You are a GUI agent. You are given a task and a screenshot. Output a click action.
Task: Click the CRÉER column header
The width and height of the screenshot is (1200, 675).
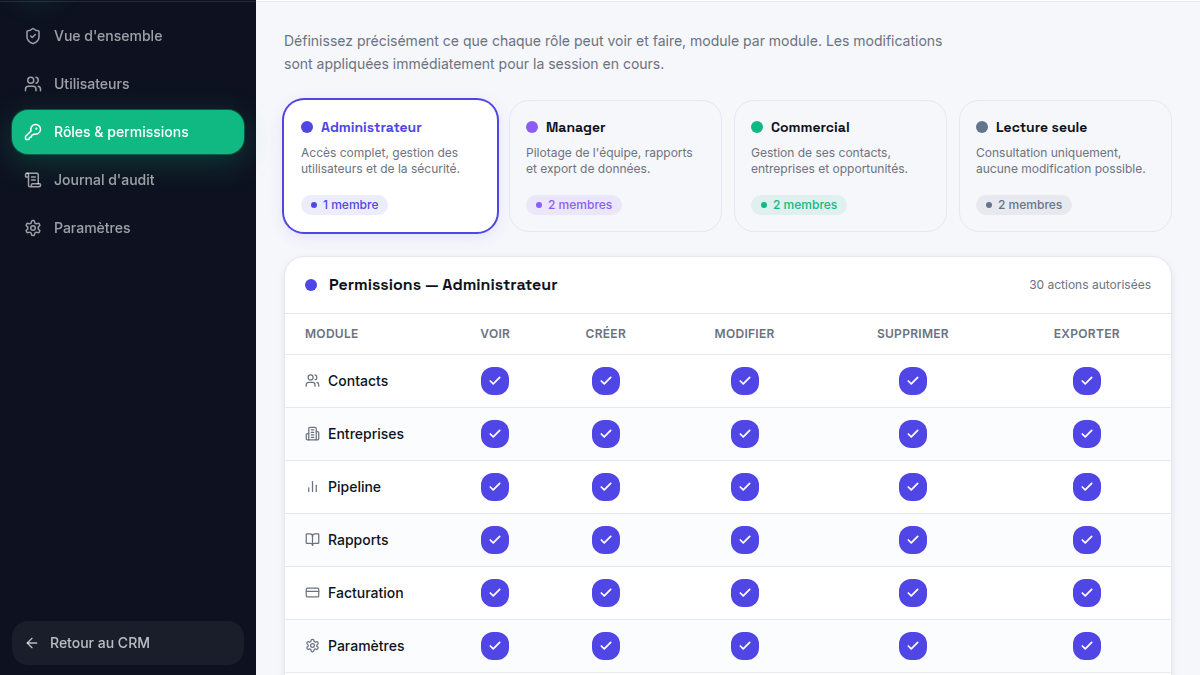(606, 334)
